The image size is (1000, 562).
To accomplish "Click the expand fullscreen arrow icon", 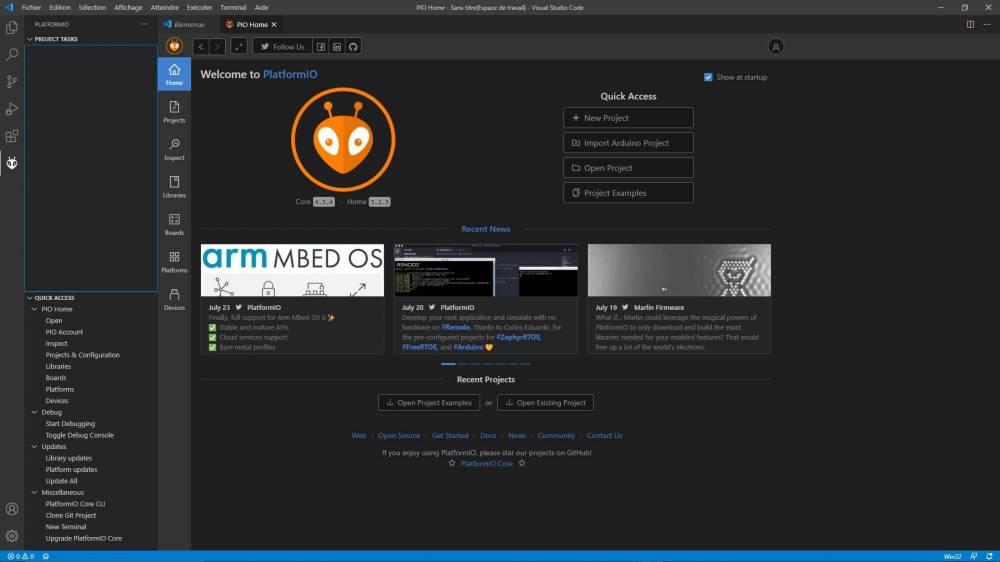I will click(x=239, y=47).
